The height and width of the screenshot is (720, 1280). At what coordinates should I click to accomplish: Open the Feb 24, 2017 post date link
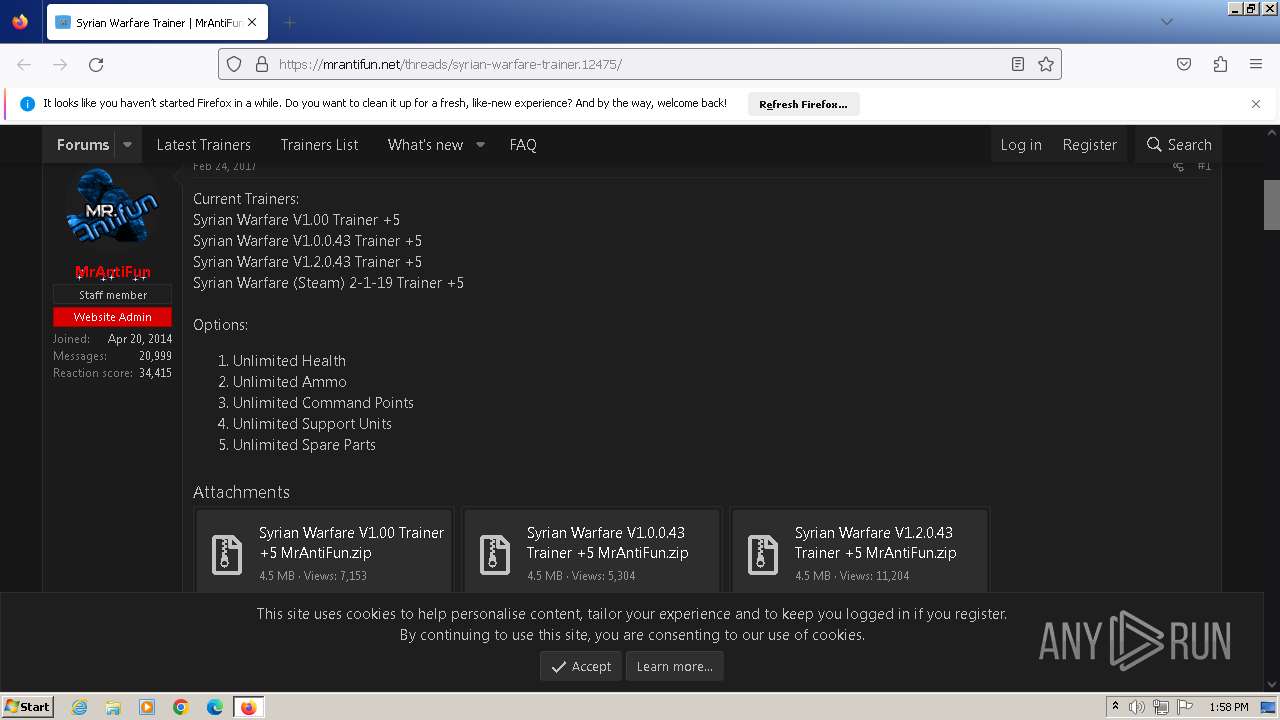(x=225, y=166)
